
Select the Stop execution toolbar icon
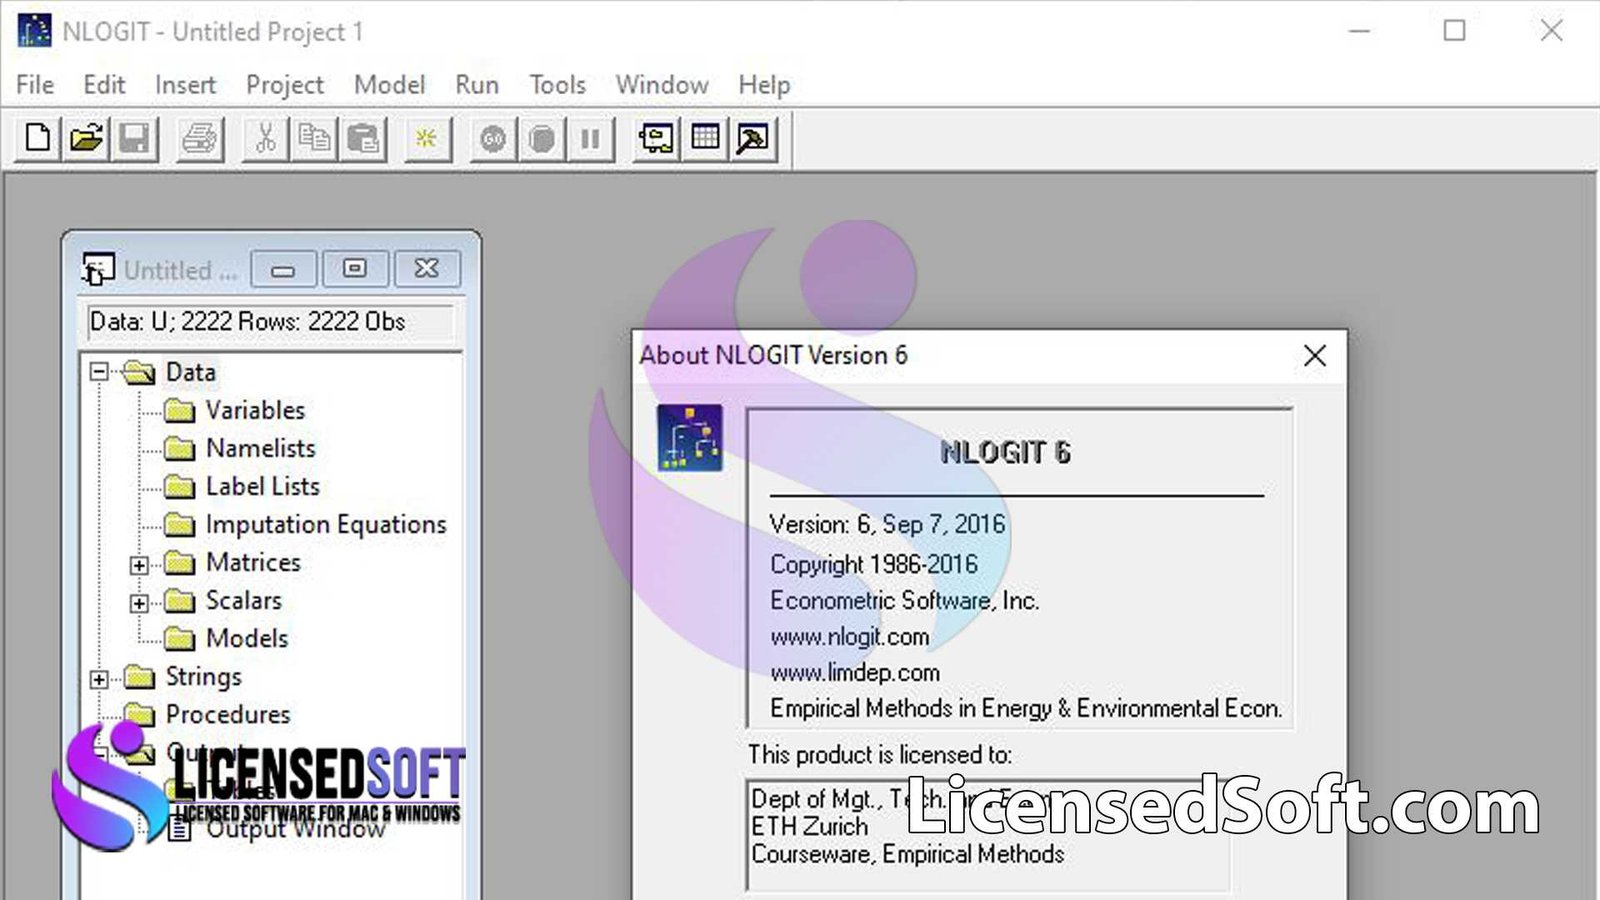(x=540, y=139)
